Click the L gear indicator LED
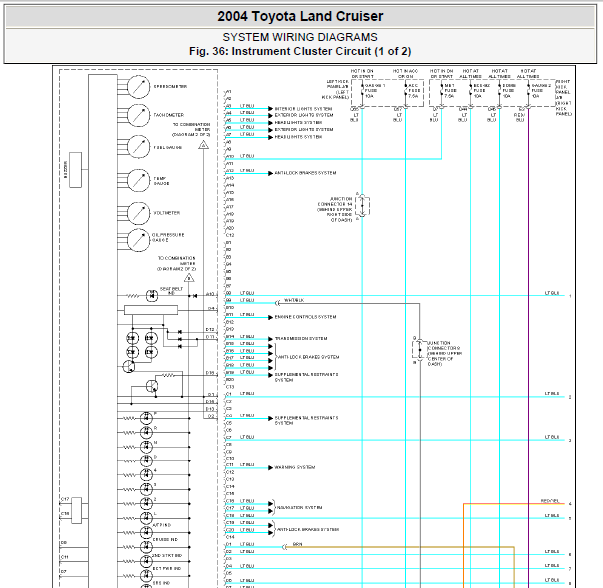The height and width of the screenshot is (588, 603). coord(146,518)
